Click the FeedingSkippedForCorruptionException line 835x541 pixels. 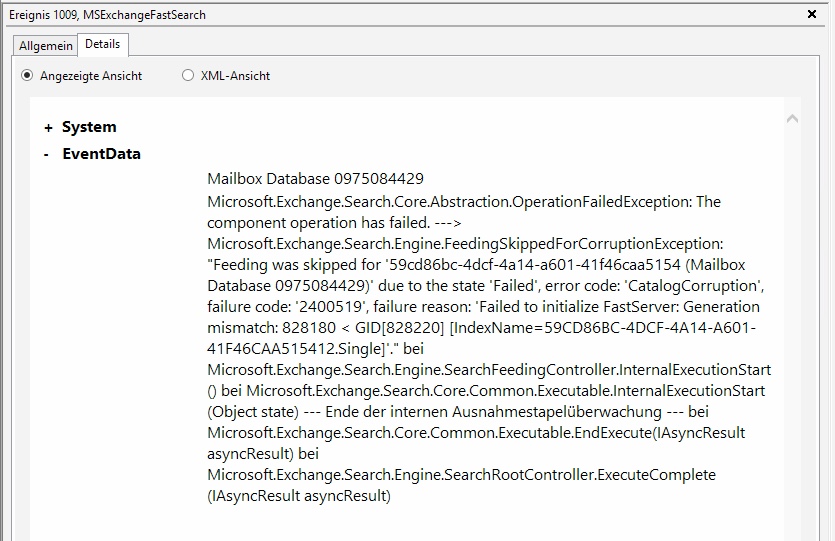click(465, 244)
